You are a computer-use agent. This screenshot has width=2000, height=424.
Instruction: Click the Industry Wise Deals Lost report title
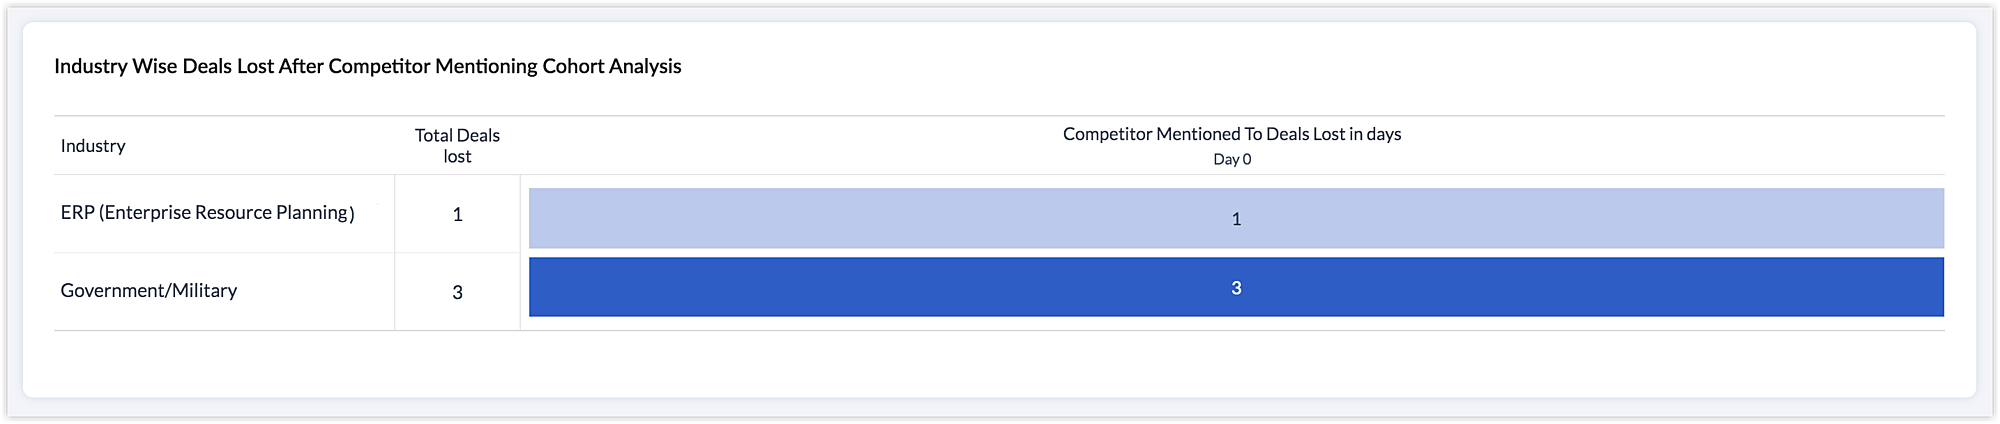point(367,66)
